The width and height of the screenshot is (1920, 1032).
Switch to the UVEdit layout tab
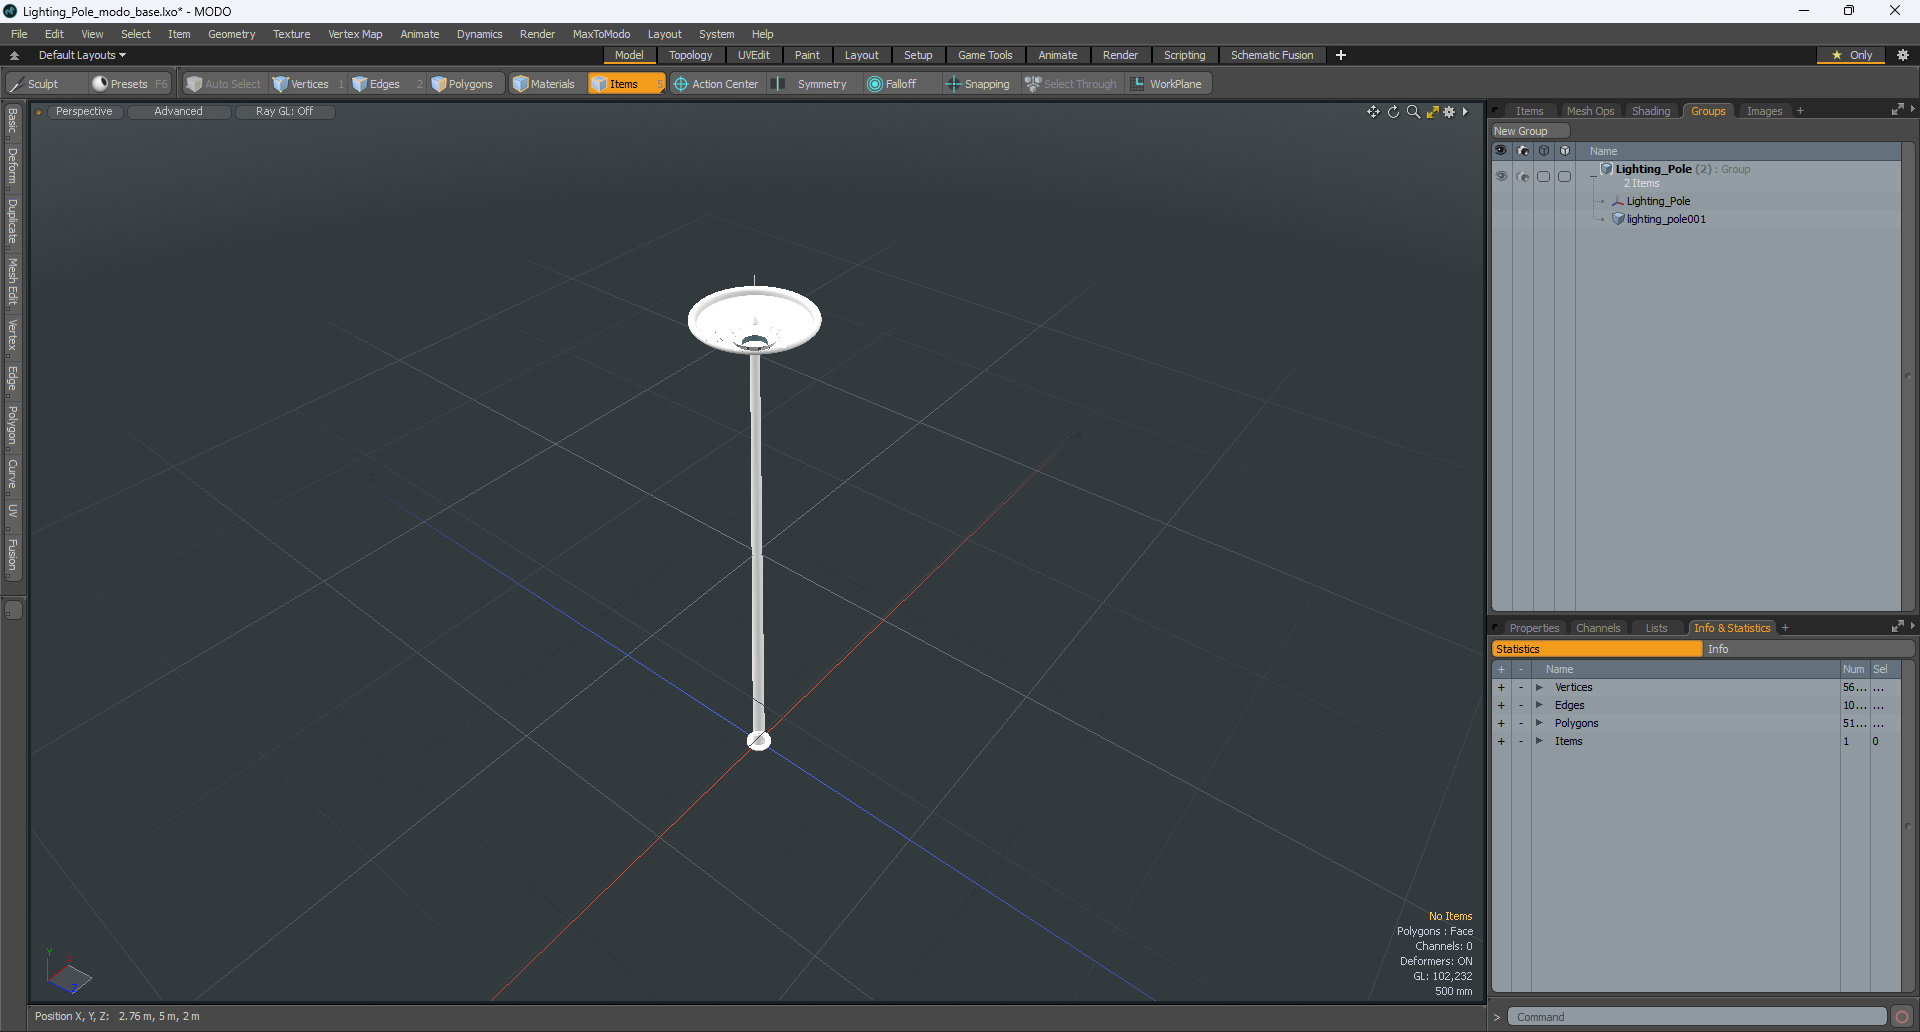click(x=753, y=55)
